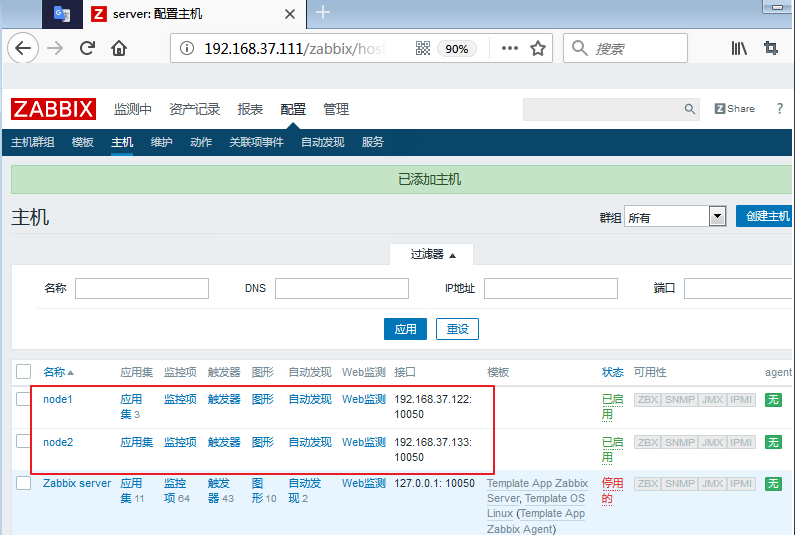Click the 90% zoom indicator
The image size is (795, 535).
coord(456,49)
